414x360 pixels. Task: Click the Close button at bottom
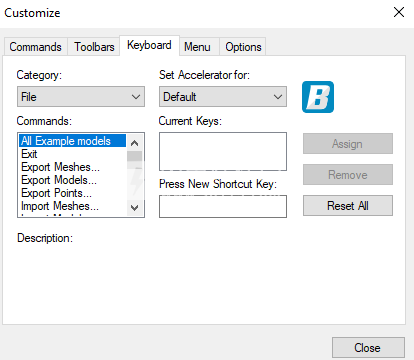368,348
